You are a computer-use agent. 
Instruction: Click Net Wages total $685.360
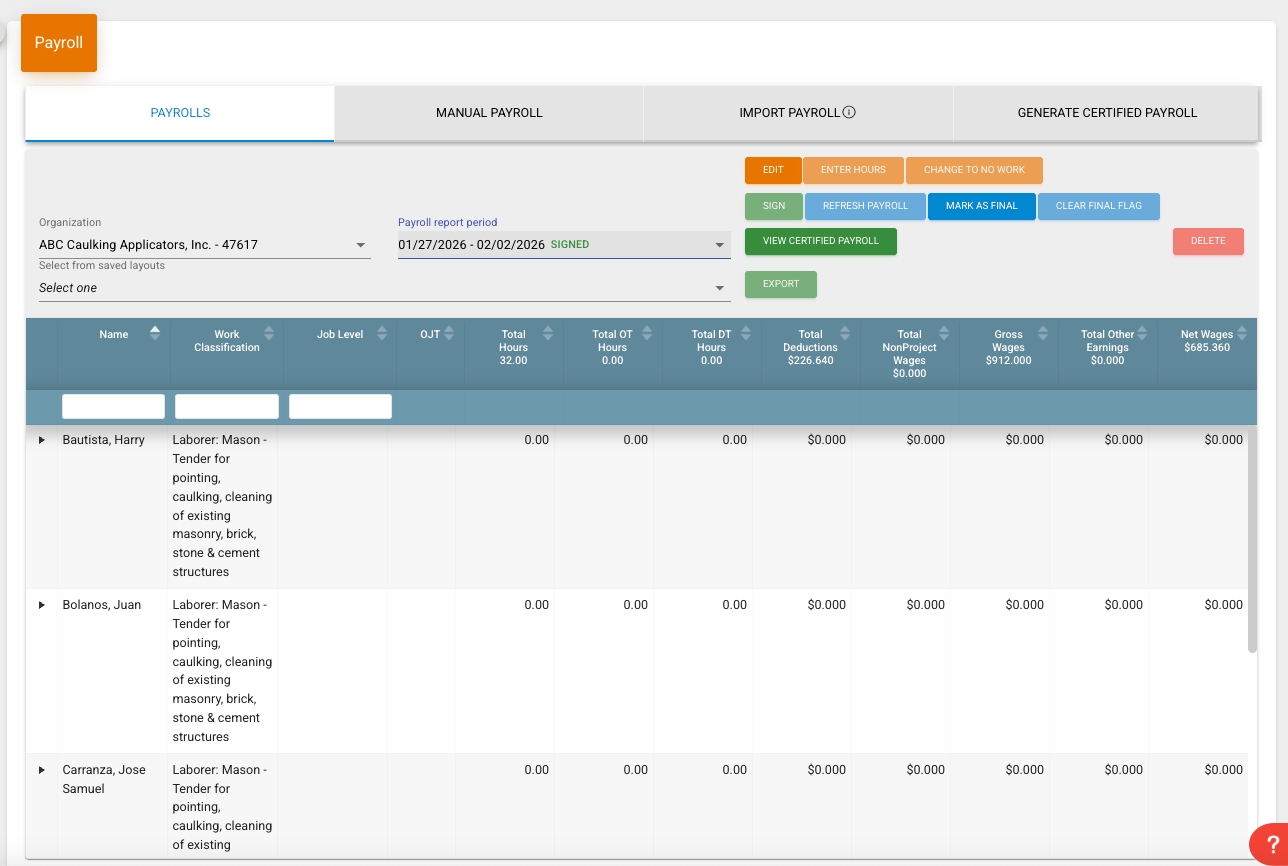(1207, 348)
